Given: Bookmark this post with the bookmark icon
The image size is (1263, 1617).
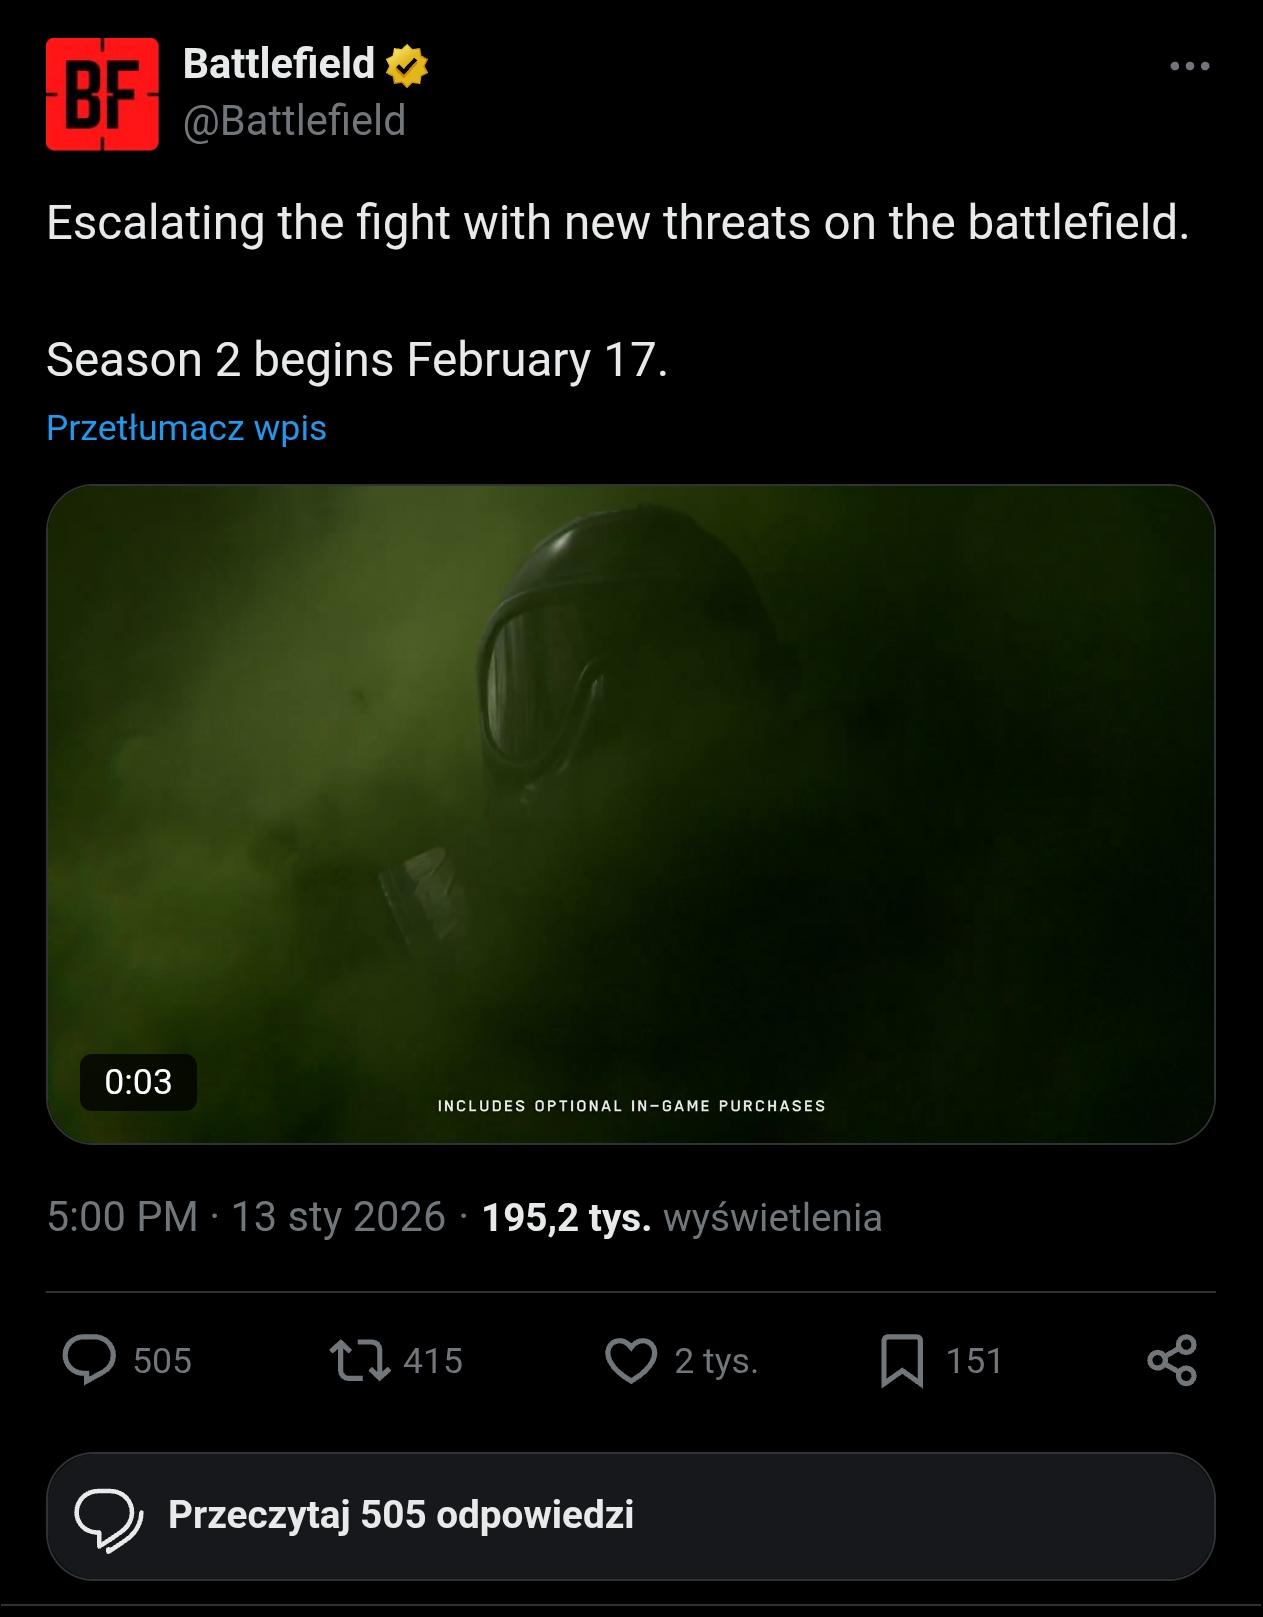Looking at the screenshot, I should (901, 1360).
